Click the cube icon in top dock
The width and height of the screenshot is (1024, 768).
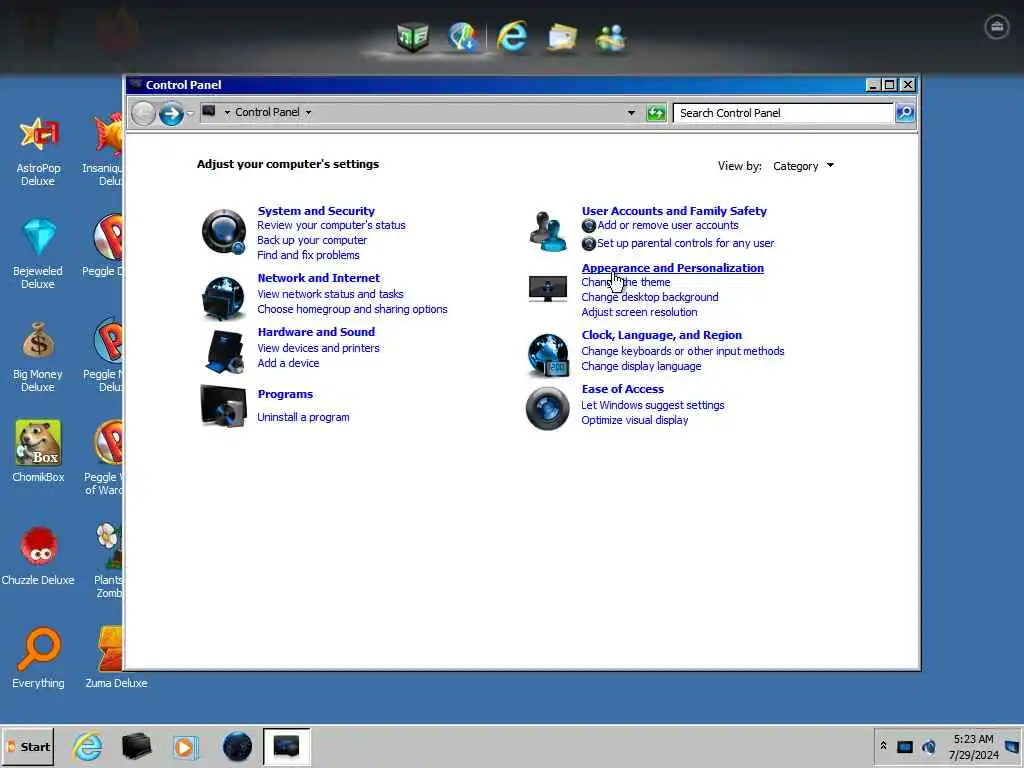413,37
